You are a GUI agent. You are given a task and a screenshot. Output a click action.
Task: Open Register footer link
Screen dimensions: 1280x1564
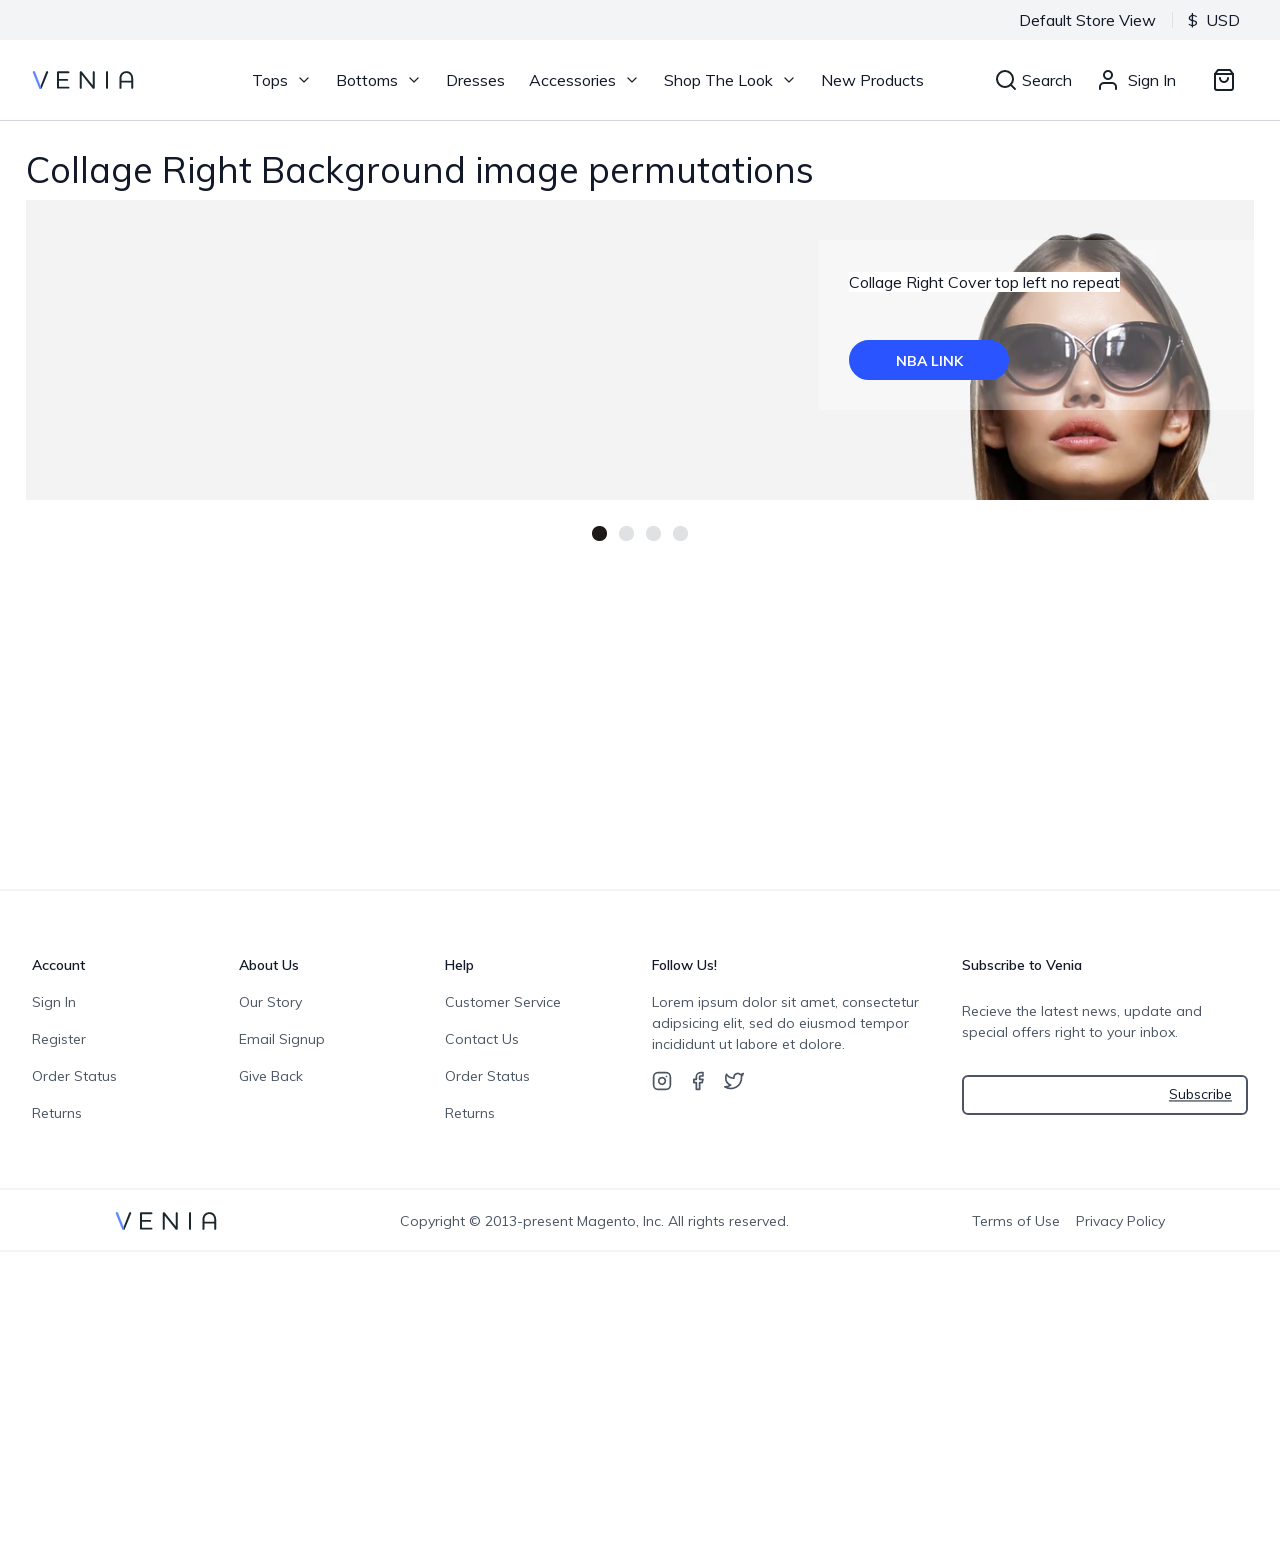pos(59,1039)
